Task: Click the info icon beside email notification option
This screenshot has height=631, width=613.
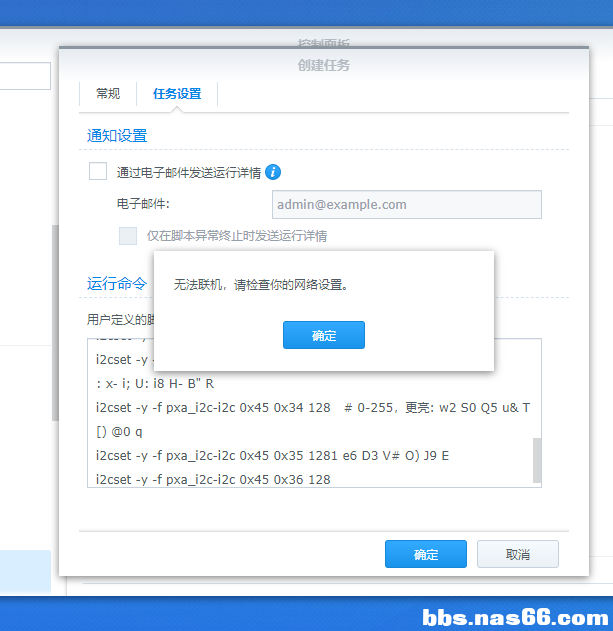Action: pyautogui.click(x=273, y=172)
